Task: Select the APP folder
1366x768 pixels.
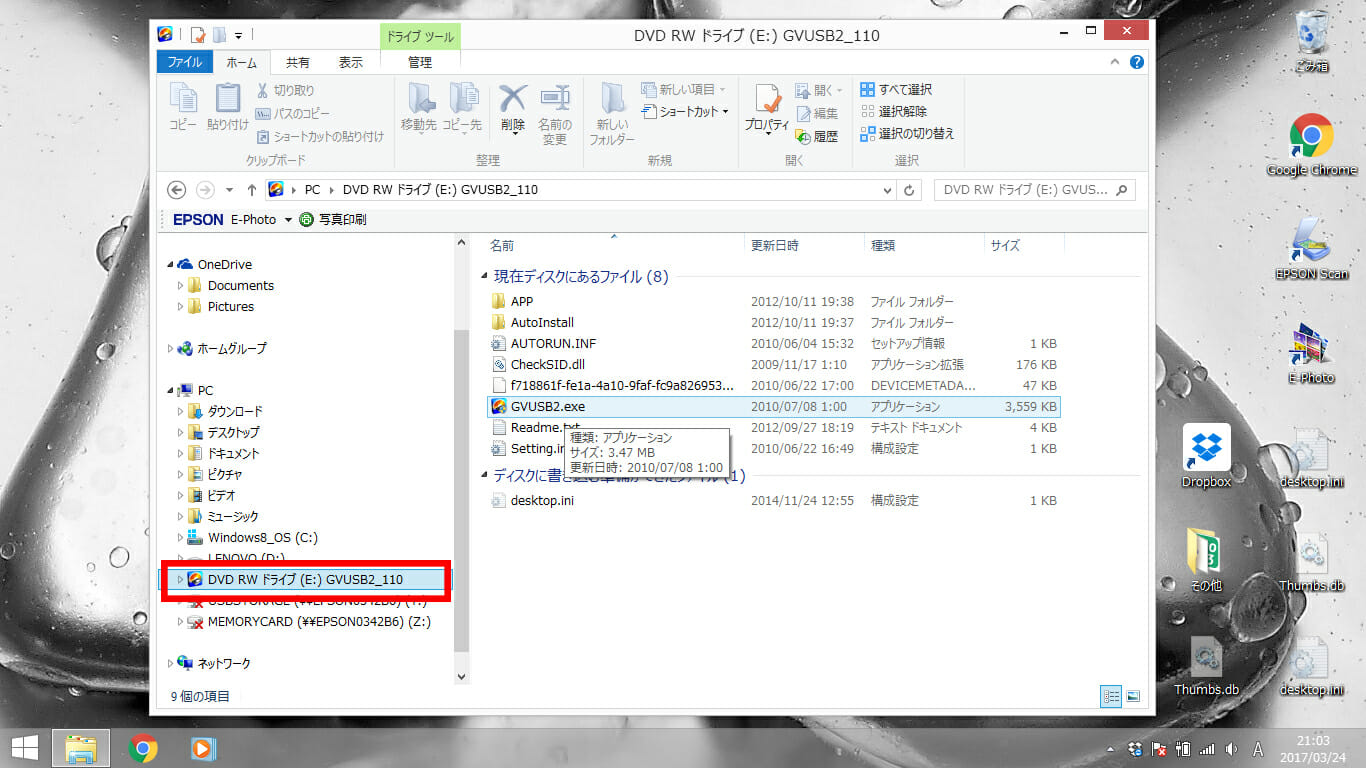Action: tap(774, 301)
